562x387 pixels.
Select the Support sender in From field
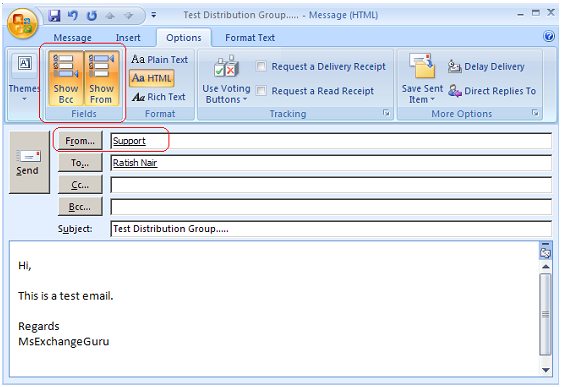(129, 141)
